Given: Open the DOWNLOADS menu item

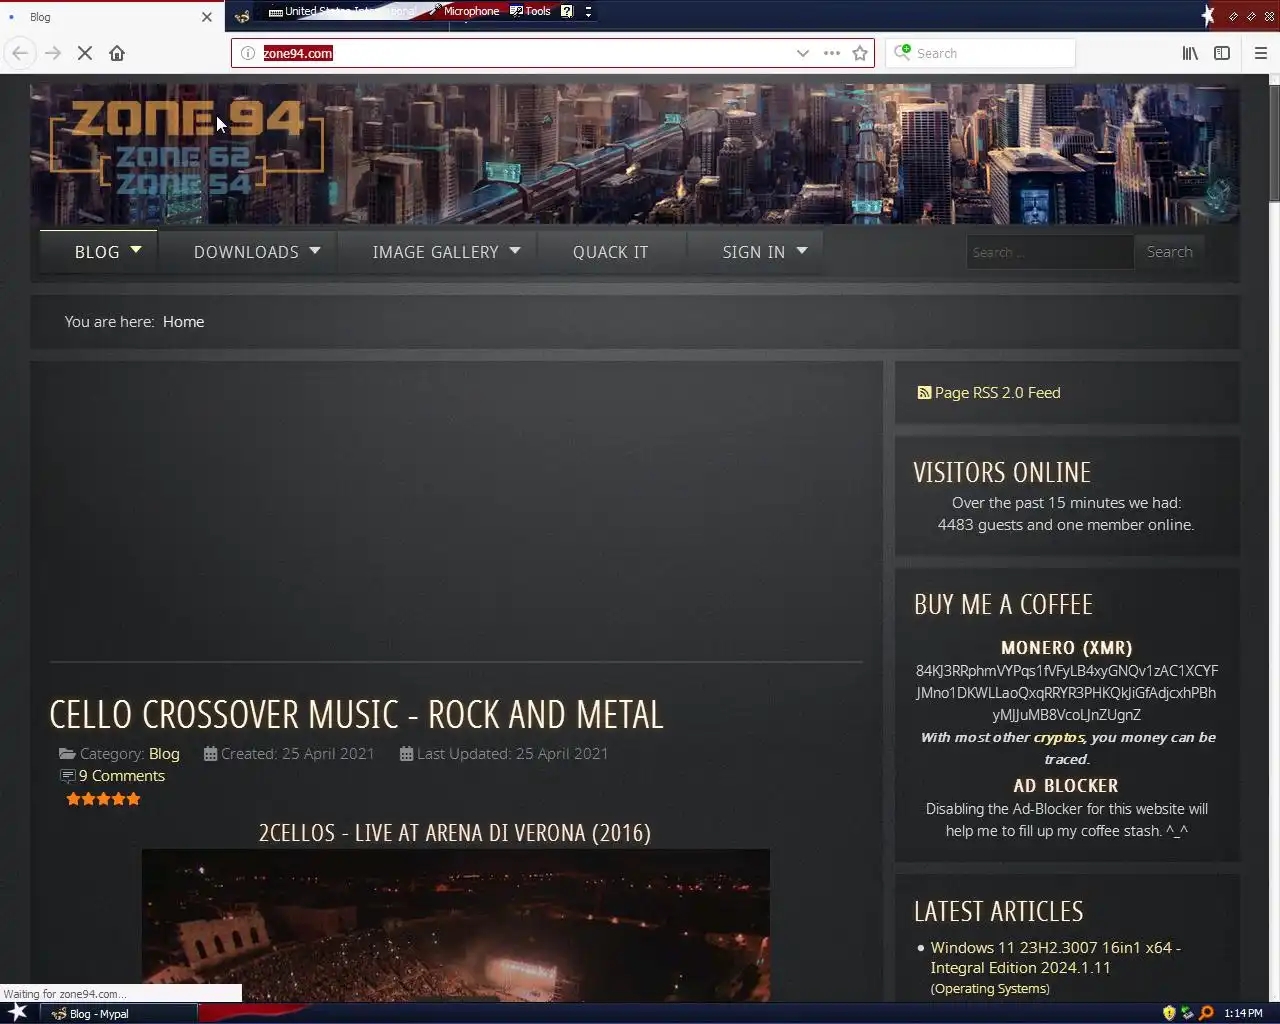Looking at the screenshot, I should (246, 252).
